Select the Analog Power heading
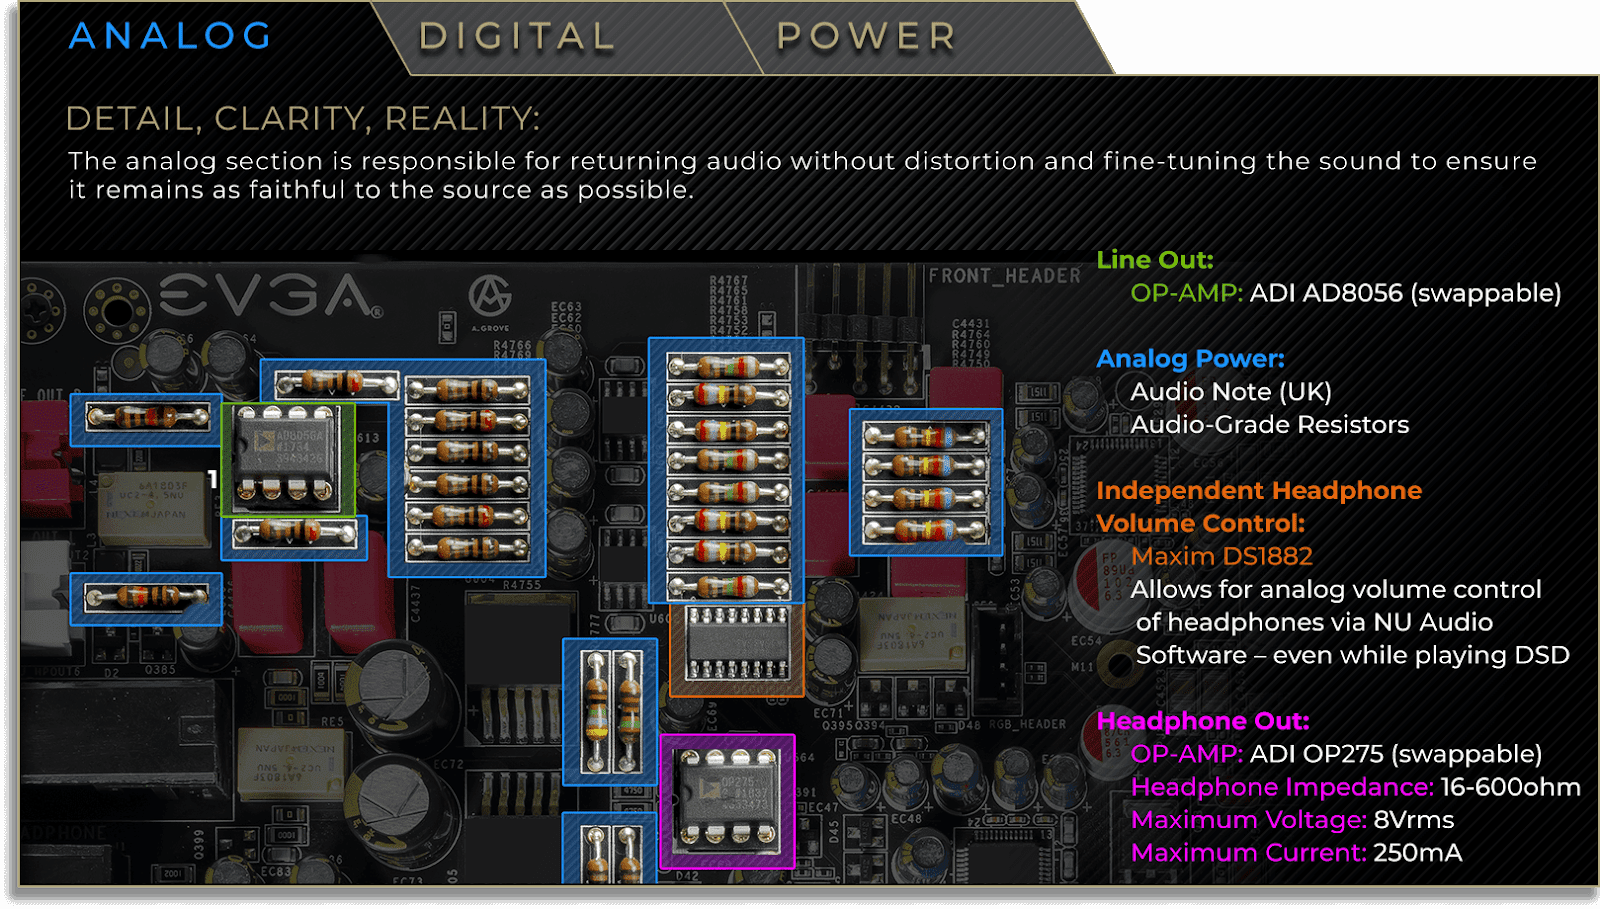The image size is (1600, 909). coord(1191,358)
